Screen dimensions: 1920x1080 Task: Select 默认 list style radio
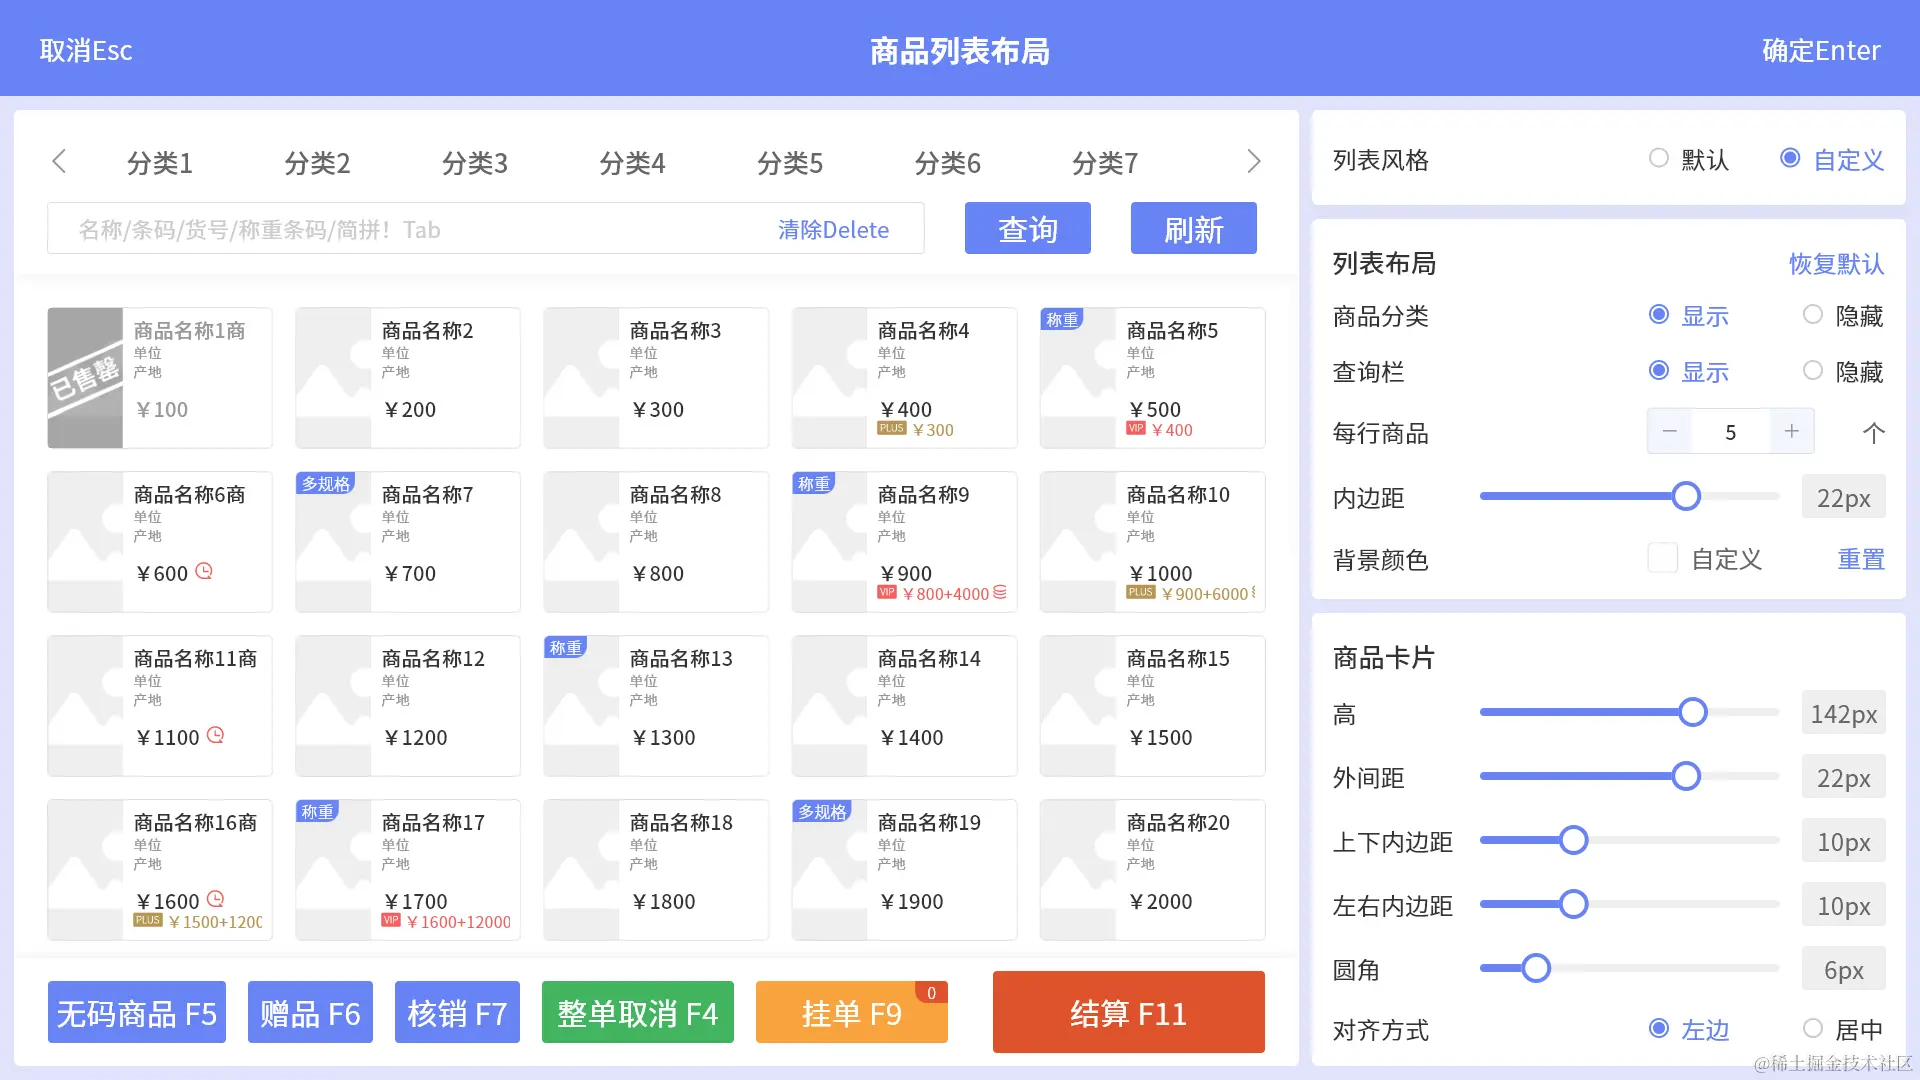(1659, 158)
